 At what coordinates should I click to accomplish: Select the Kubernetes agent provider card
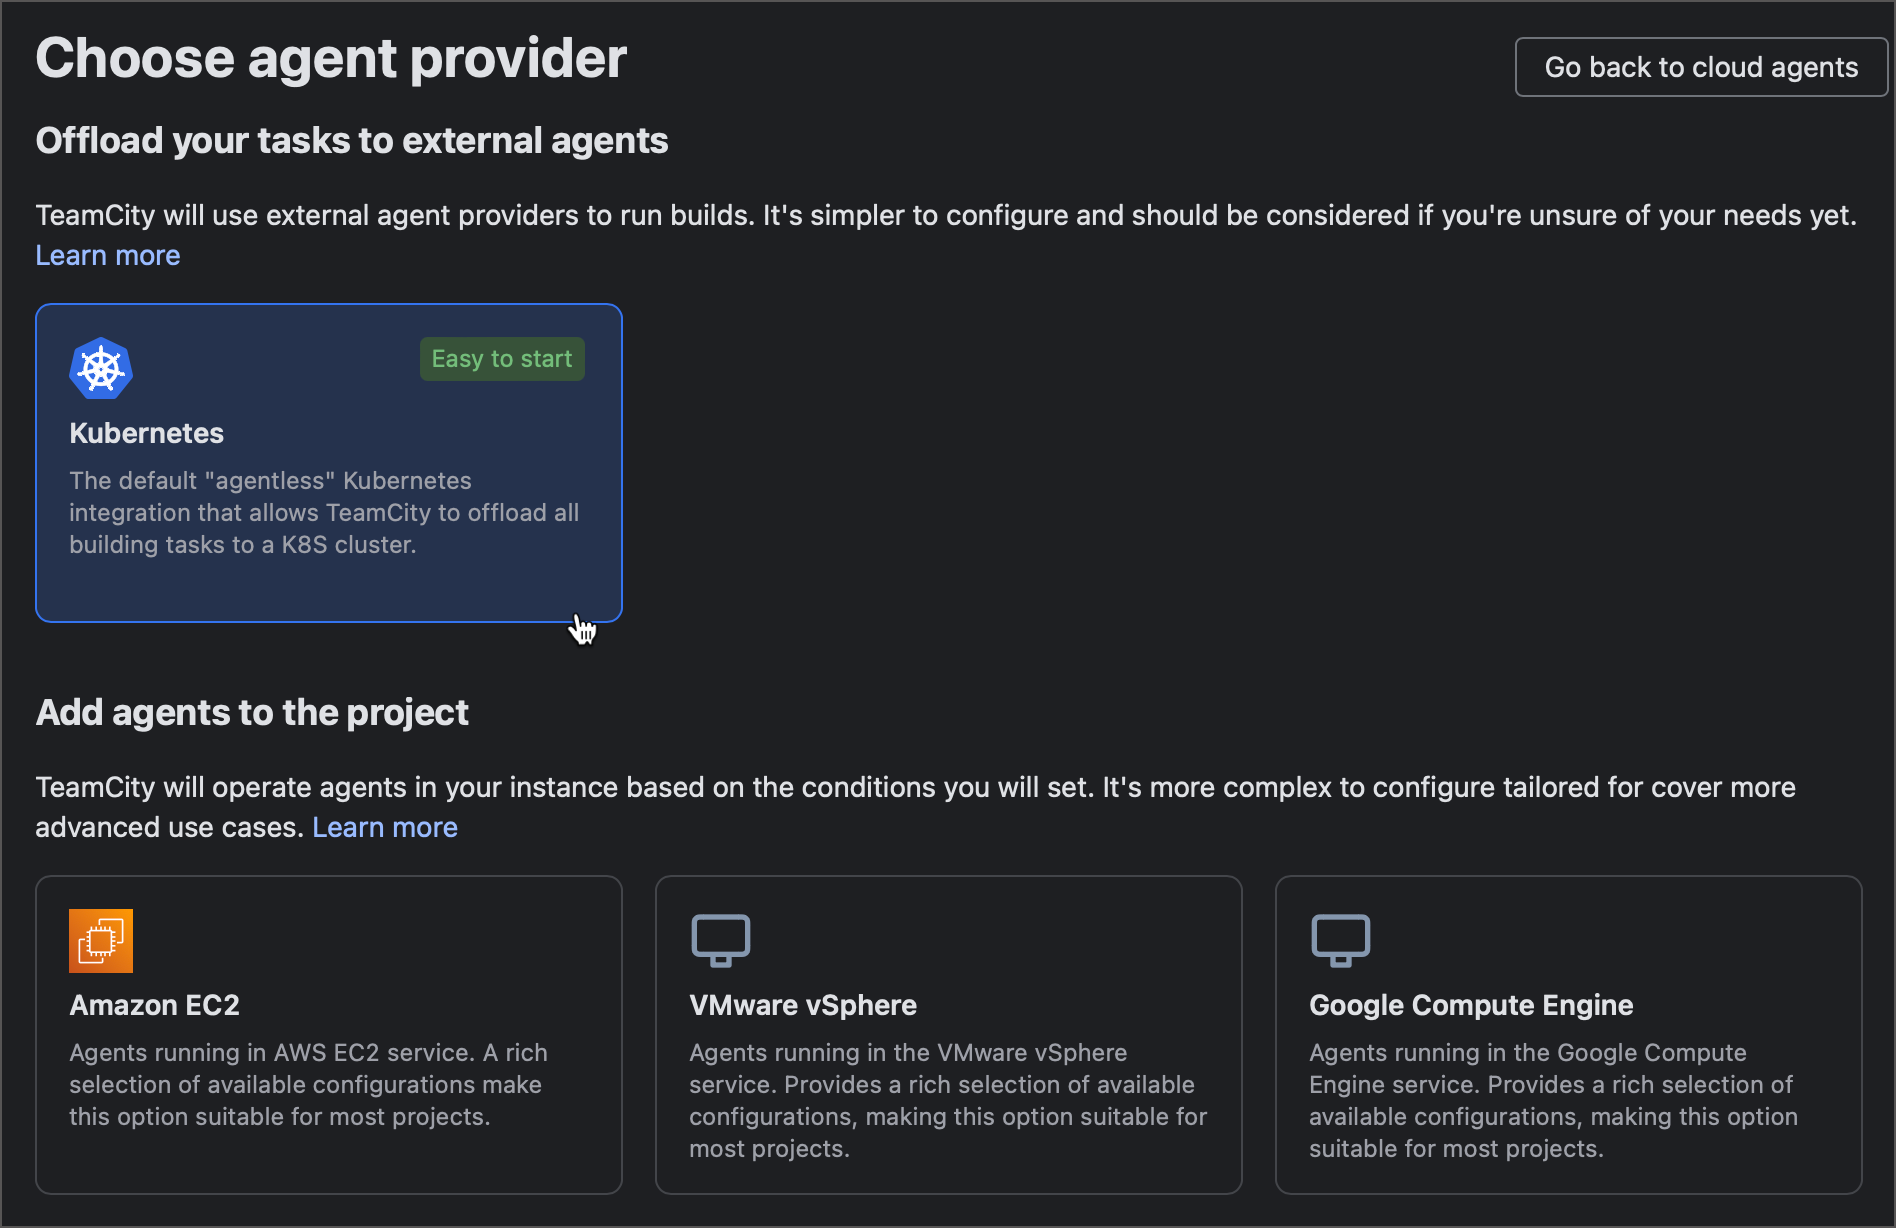tap(328, 462)
